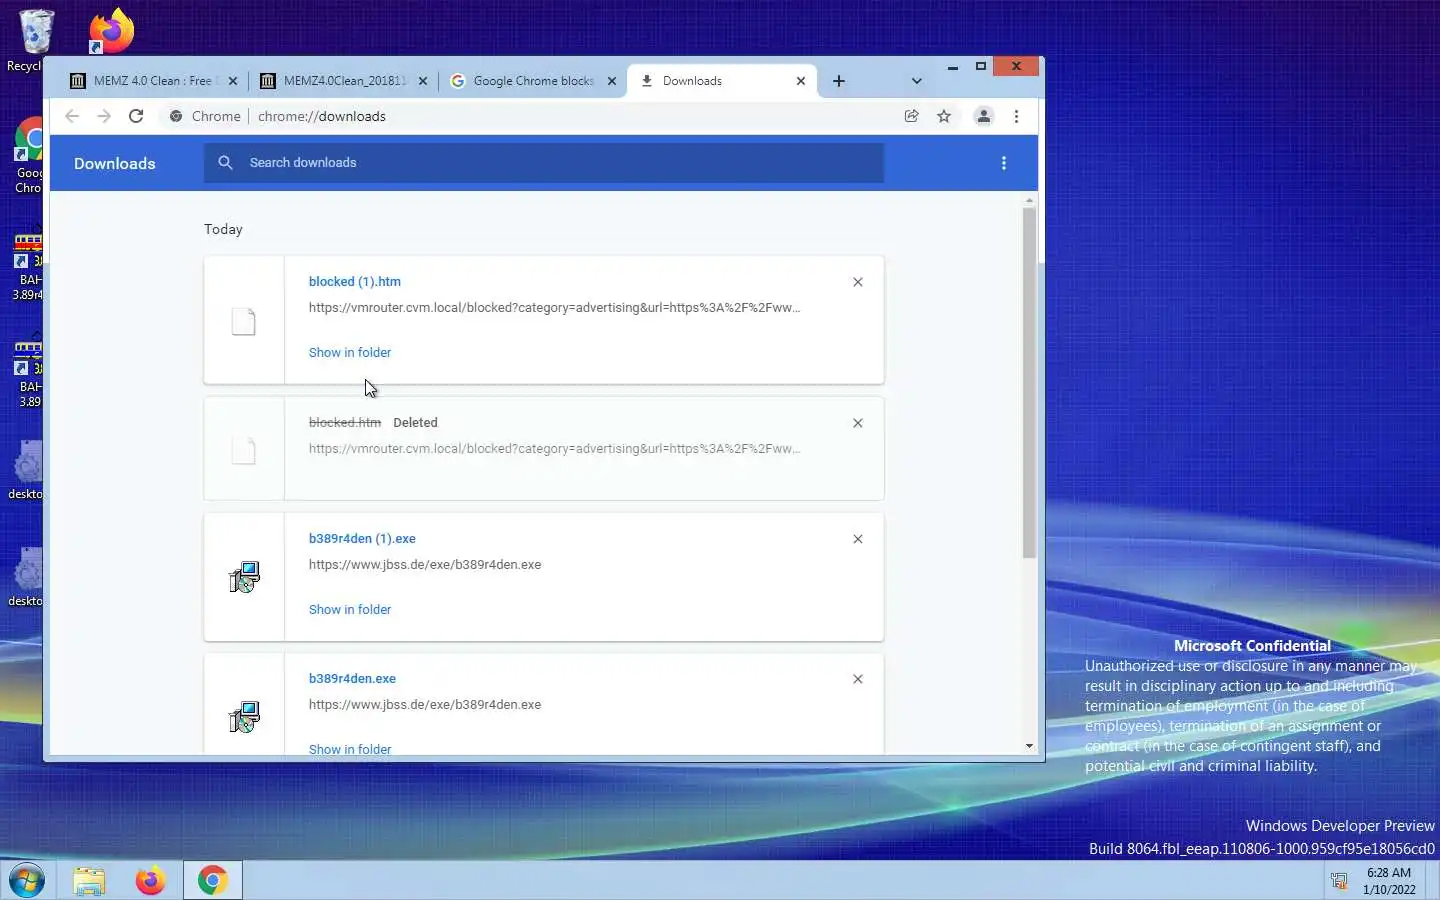Click the scrollbar down arrow
This screenshot has height=900, width=1440.
pos(1029,746)
